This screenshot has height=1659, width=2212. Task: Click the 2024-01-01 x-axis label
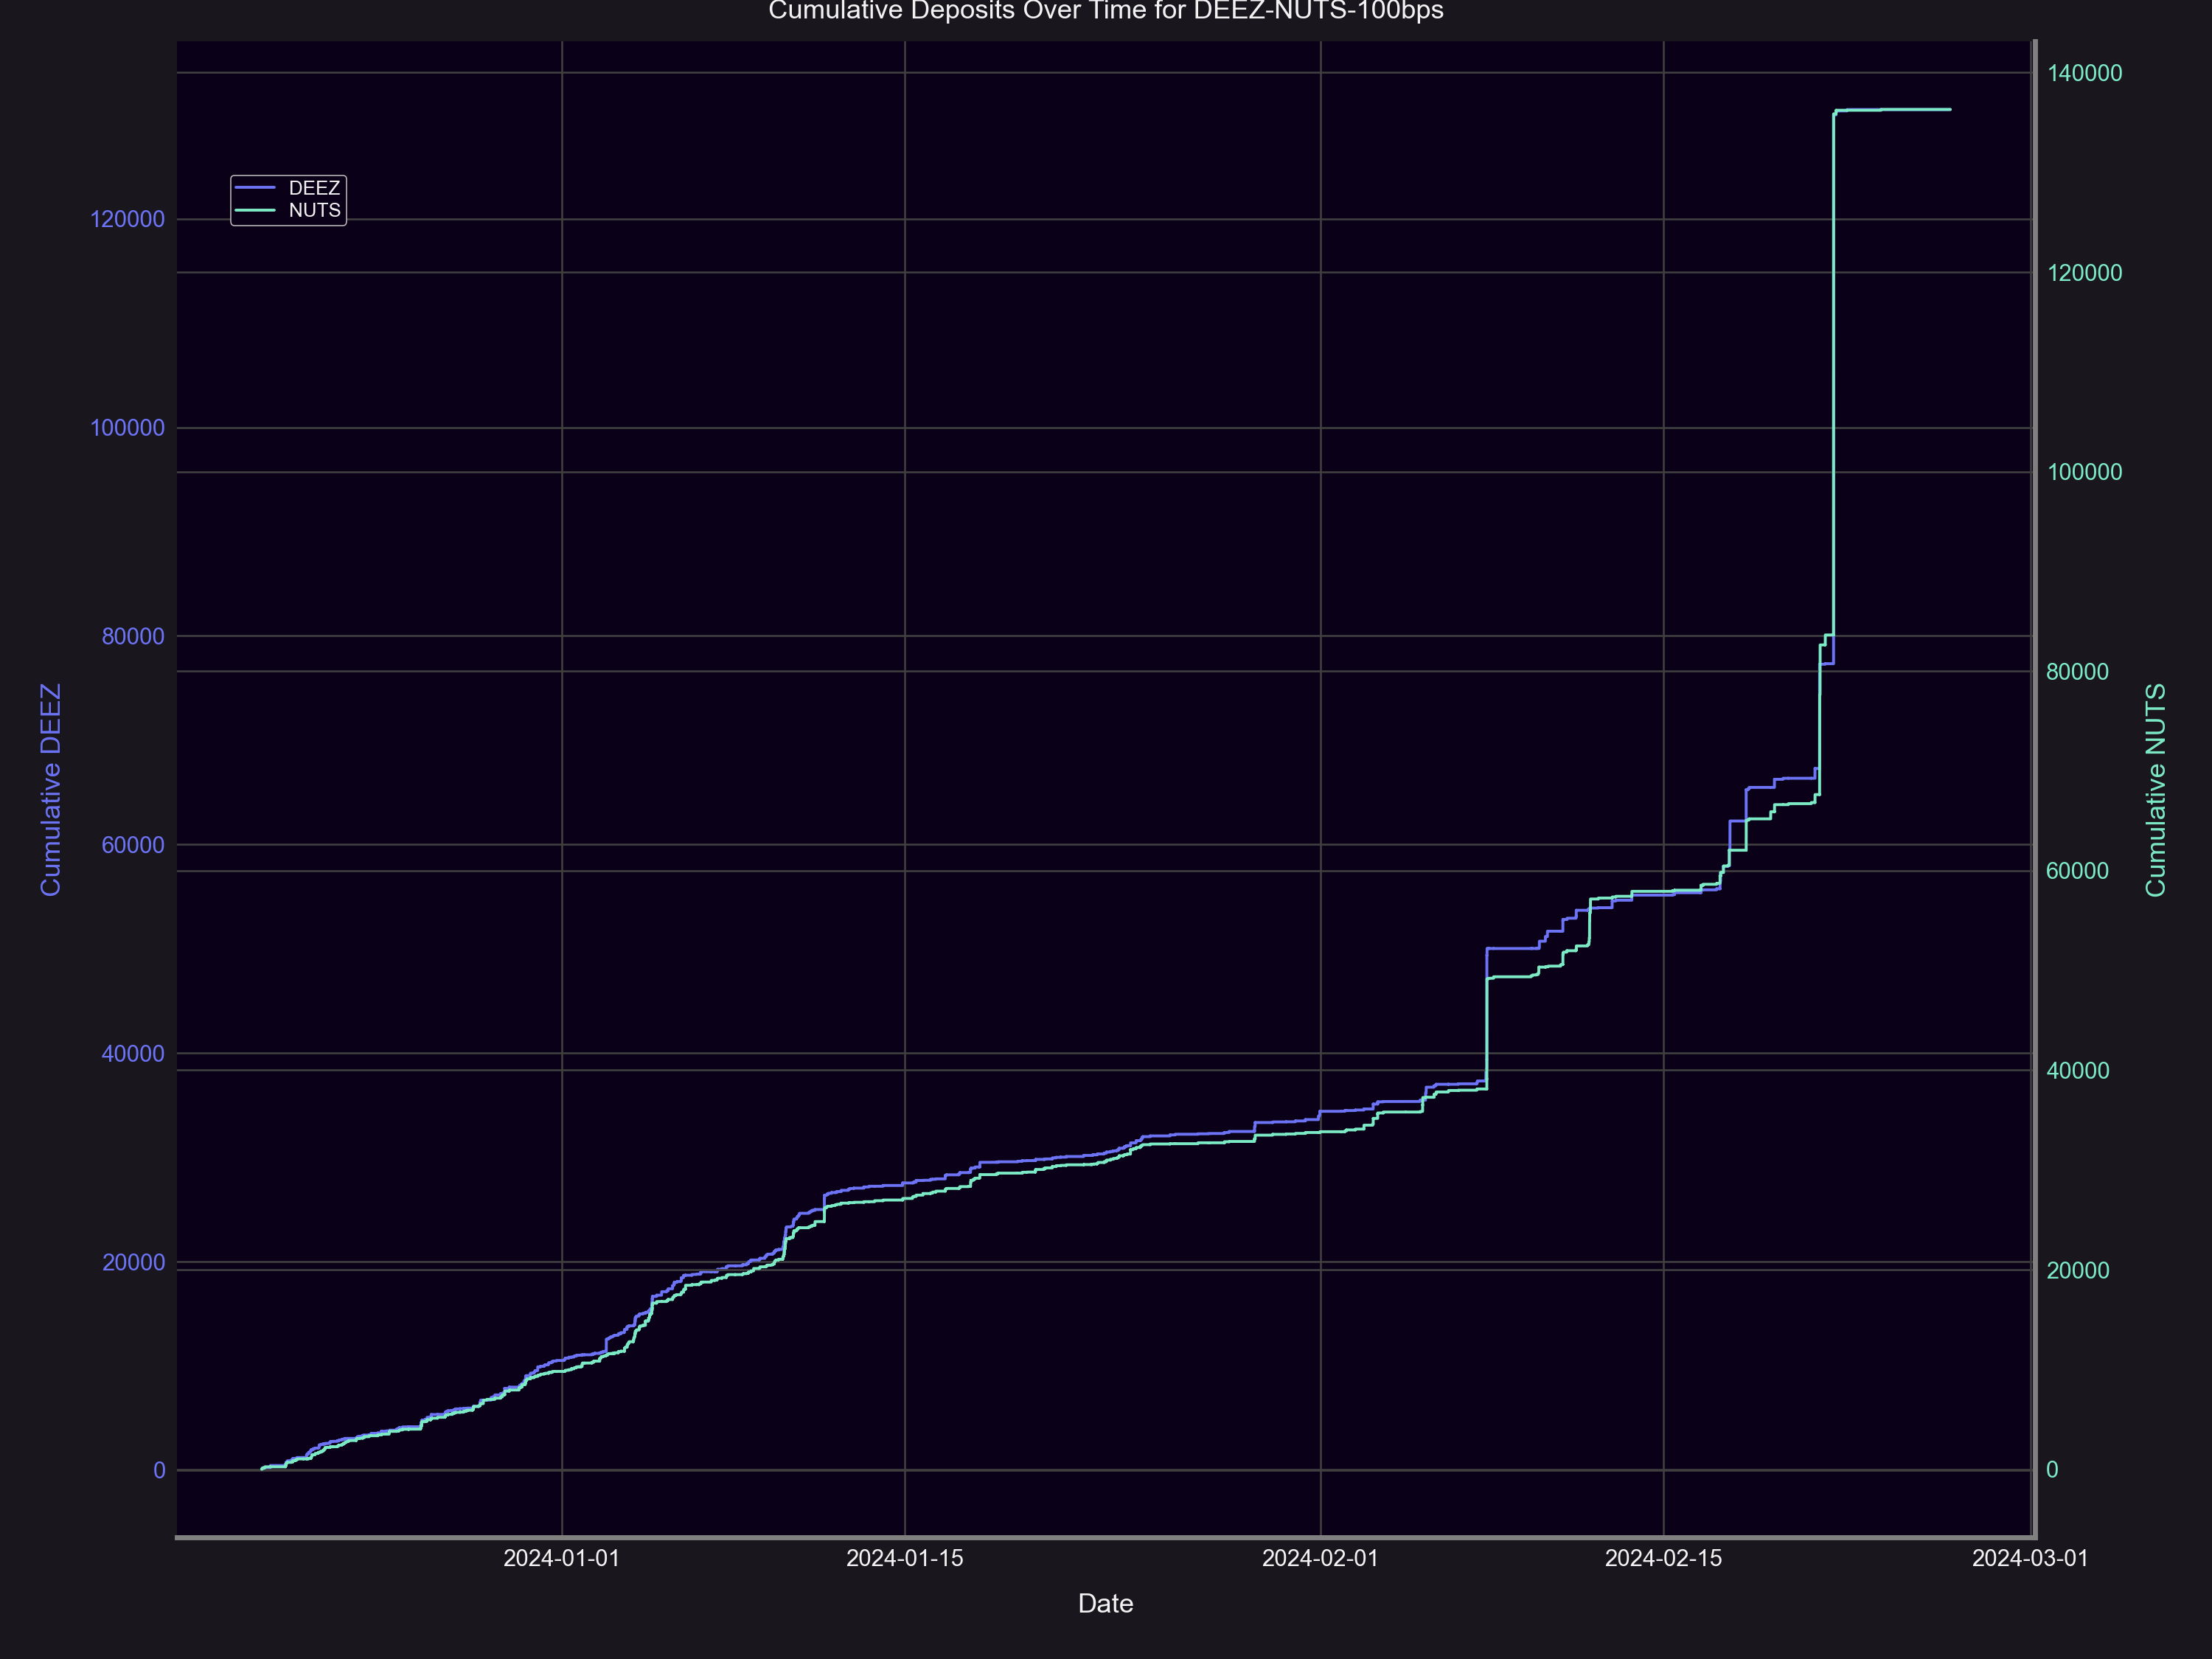[x=561, y=1558]
